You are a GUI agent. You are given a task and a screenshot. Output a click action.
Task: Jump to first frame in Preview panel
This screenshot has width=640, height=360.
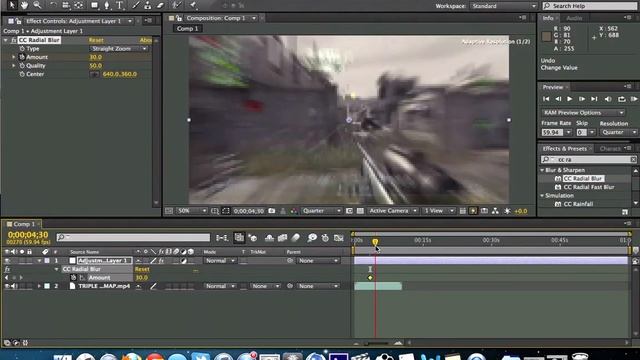pyautogui.click(x=546, y=99)
